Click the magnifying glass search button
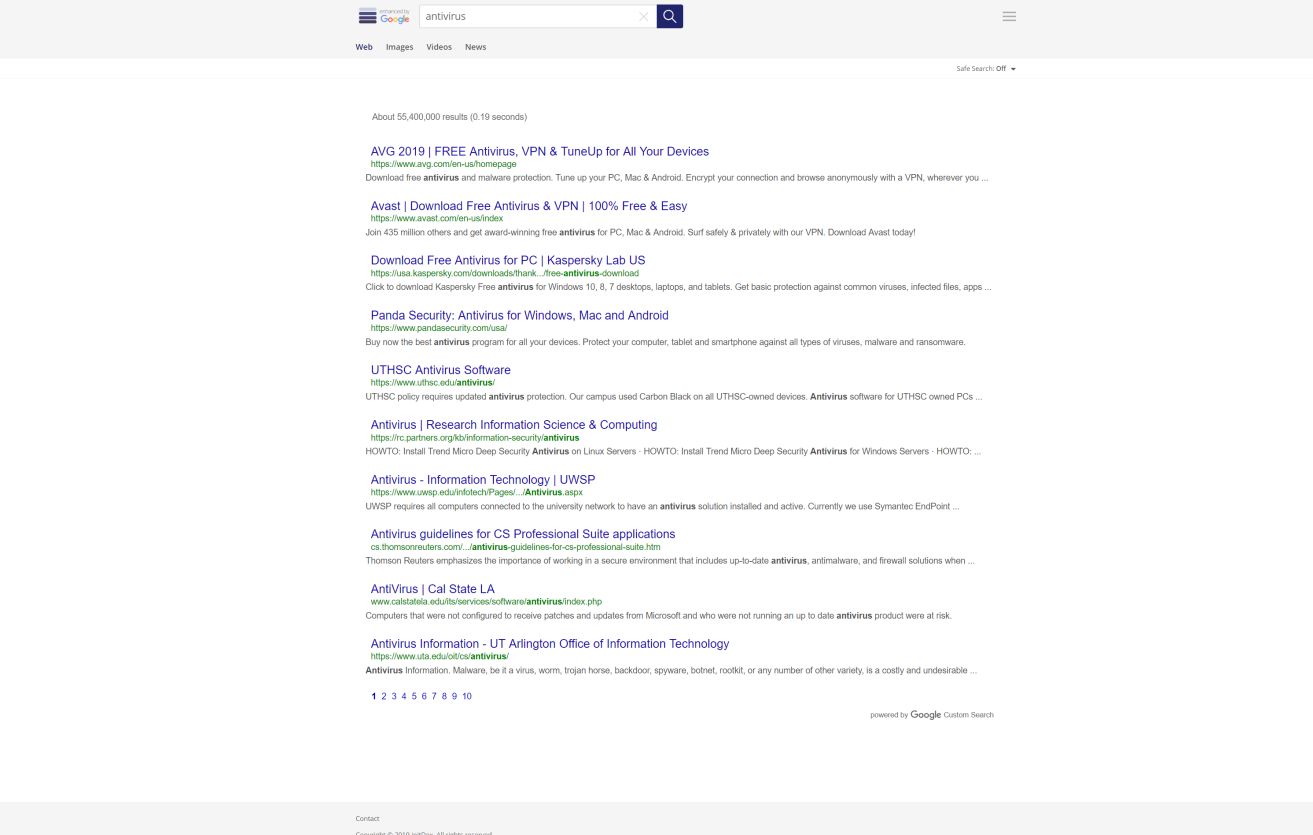Viewport: 1313px width, 835px height. tap(670, 16)
